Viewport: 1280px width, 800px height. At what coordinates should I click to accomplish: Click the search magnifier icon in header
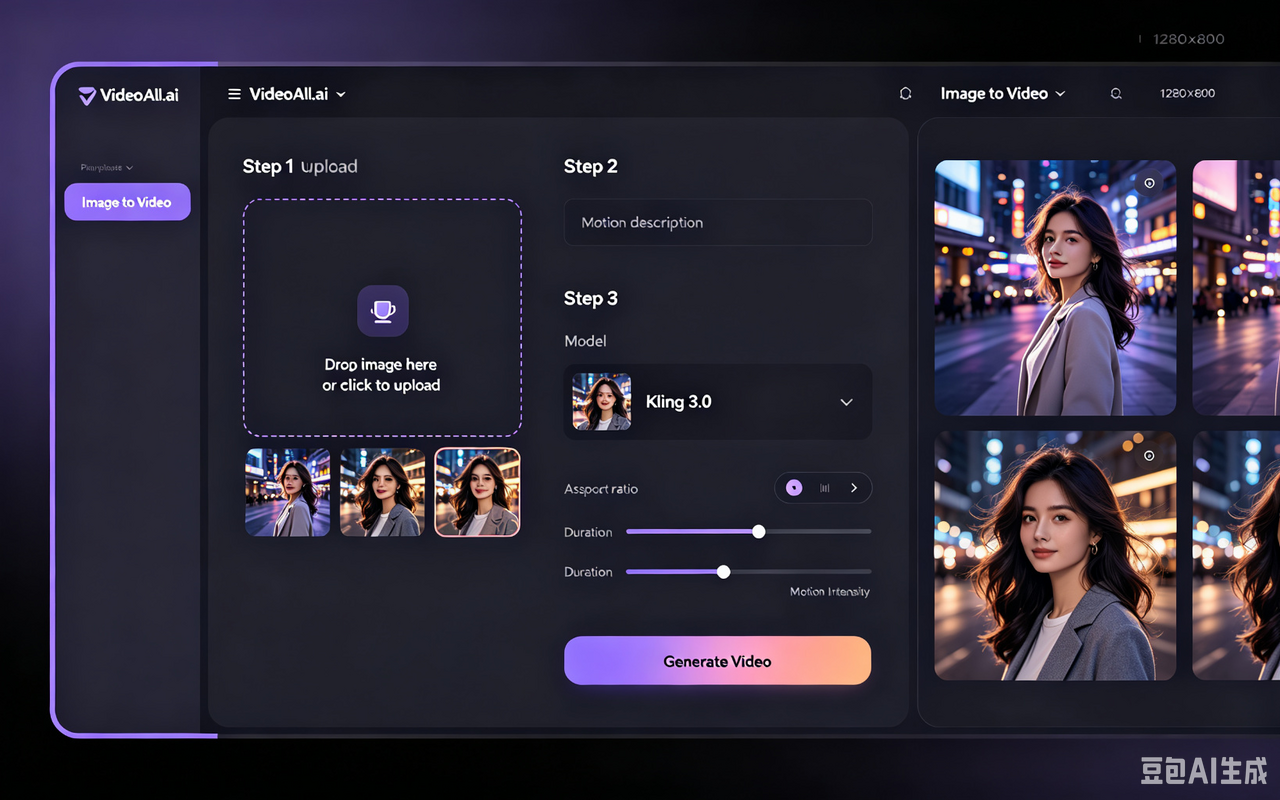[1116, 94]
